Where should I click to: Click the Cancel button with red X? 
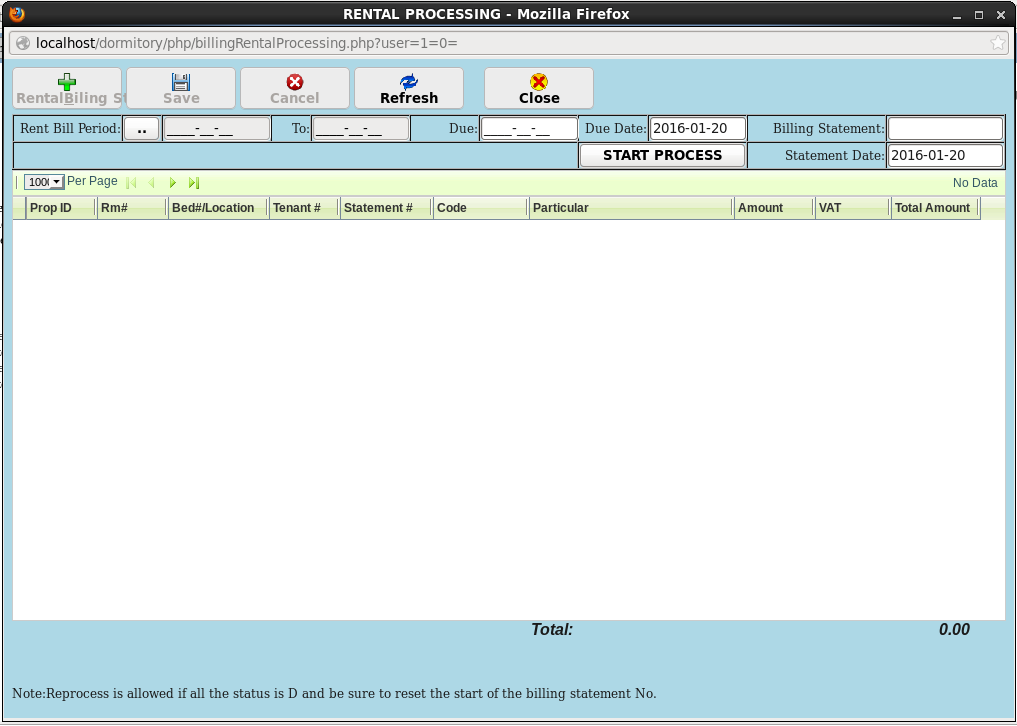click(x=295, y=88)
